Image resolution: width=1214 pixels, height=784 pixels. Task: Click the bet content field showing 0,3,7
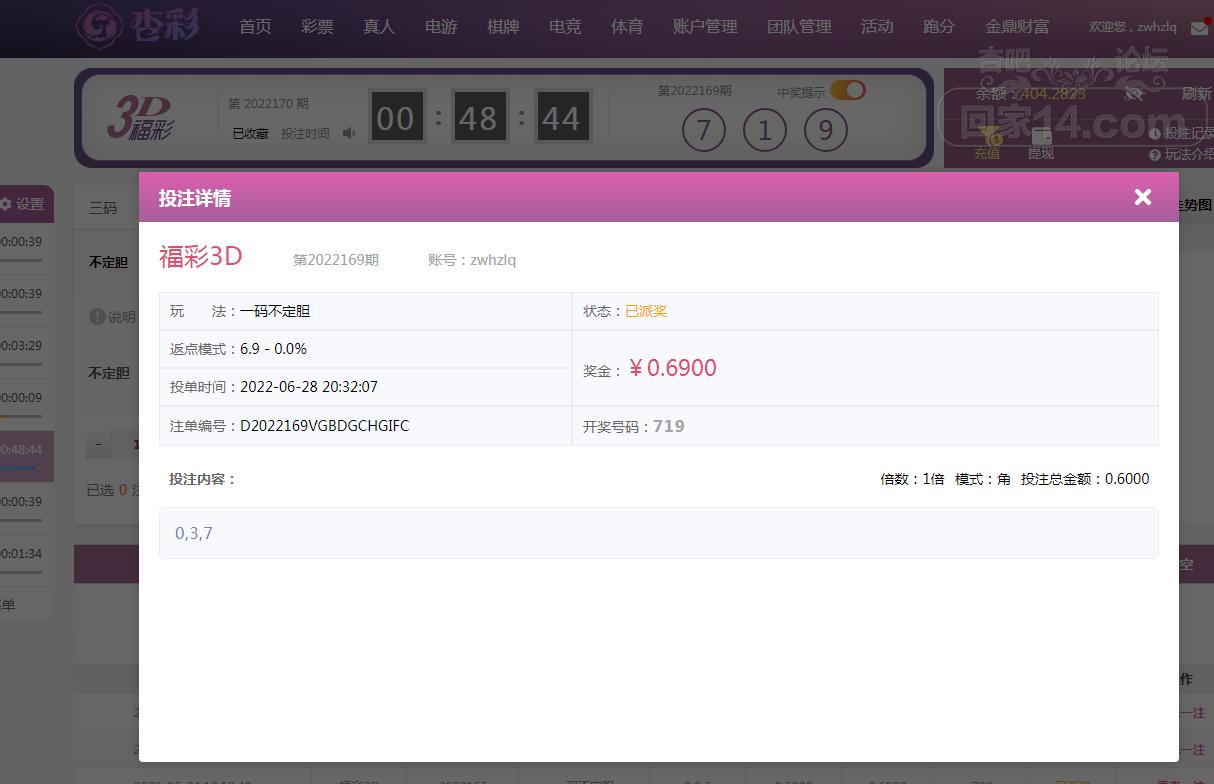click(658, 533)
